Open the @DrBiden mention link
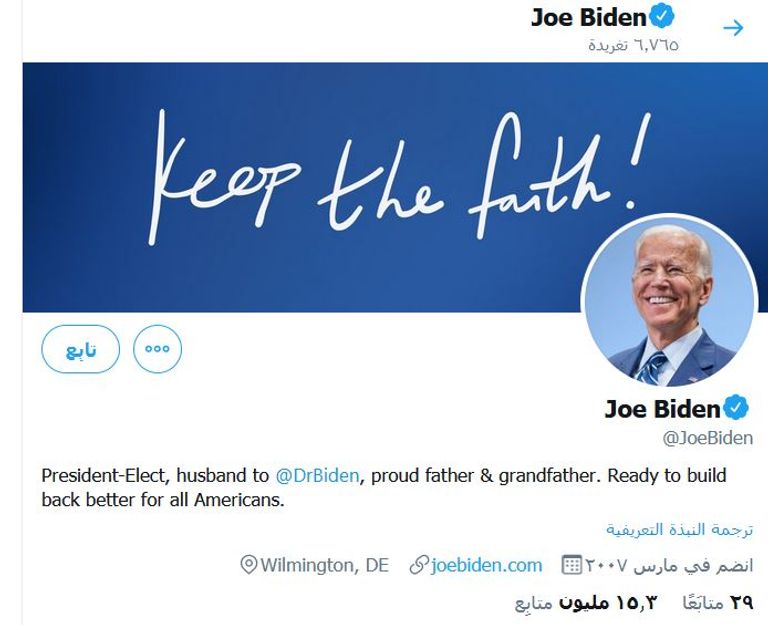Screen dimensions: 768x625 pos(317,475)
